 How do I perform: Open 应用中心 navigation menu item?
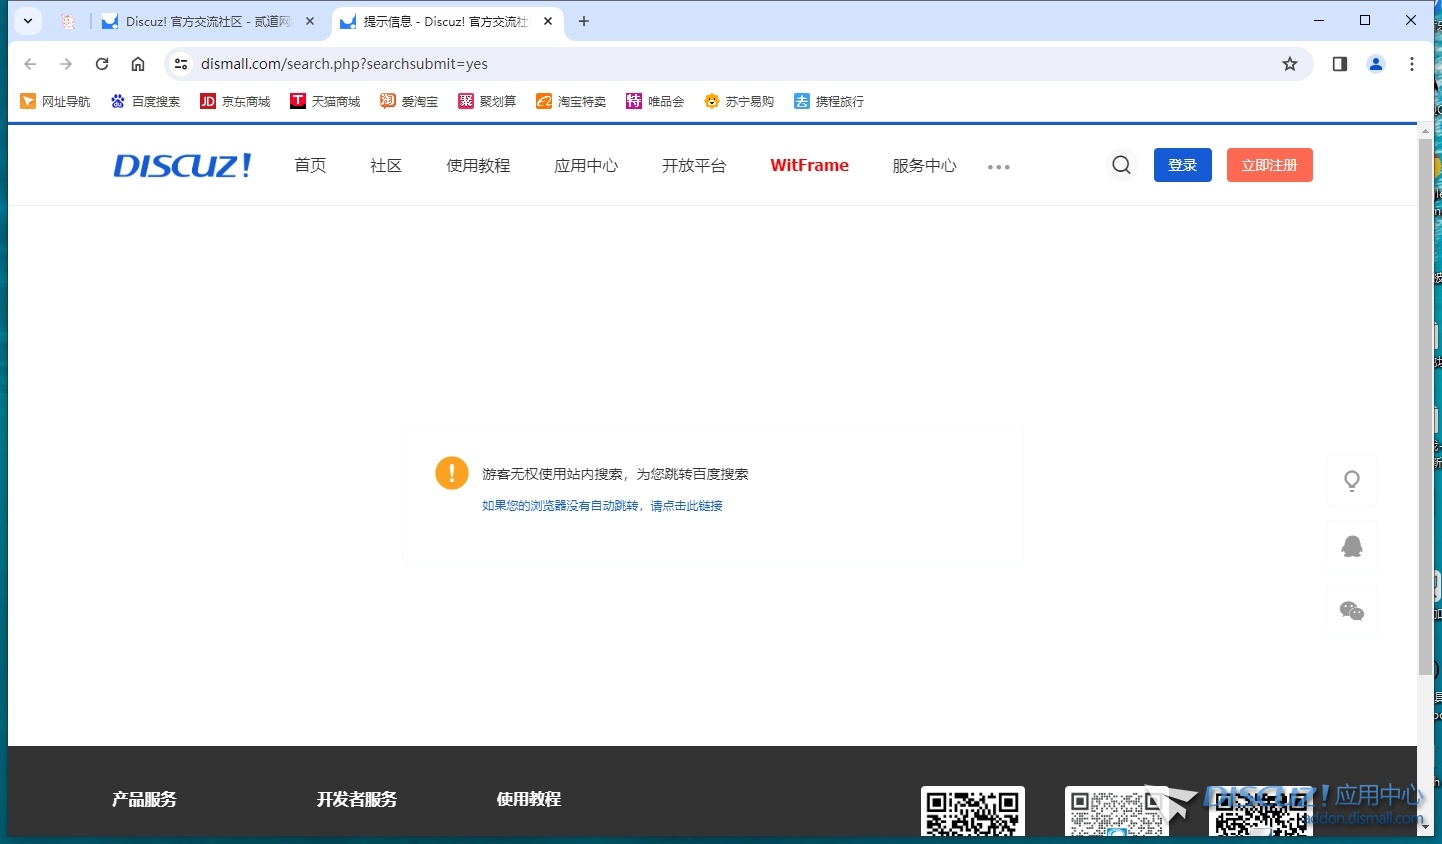(586, 165)
